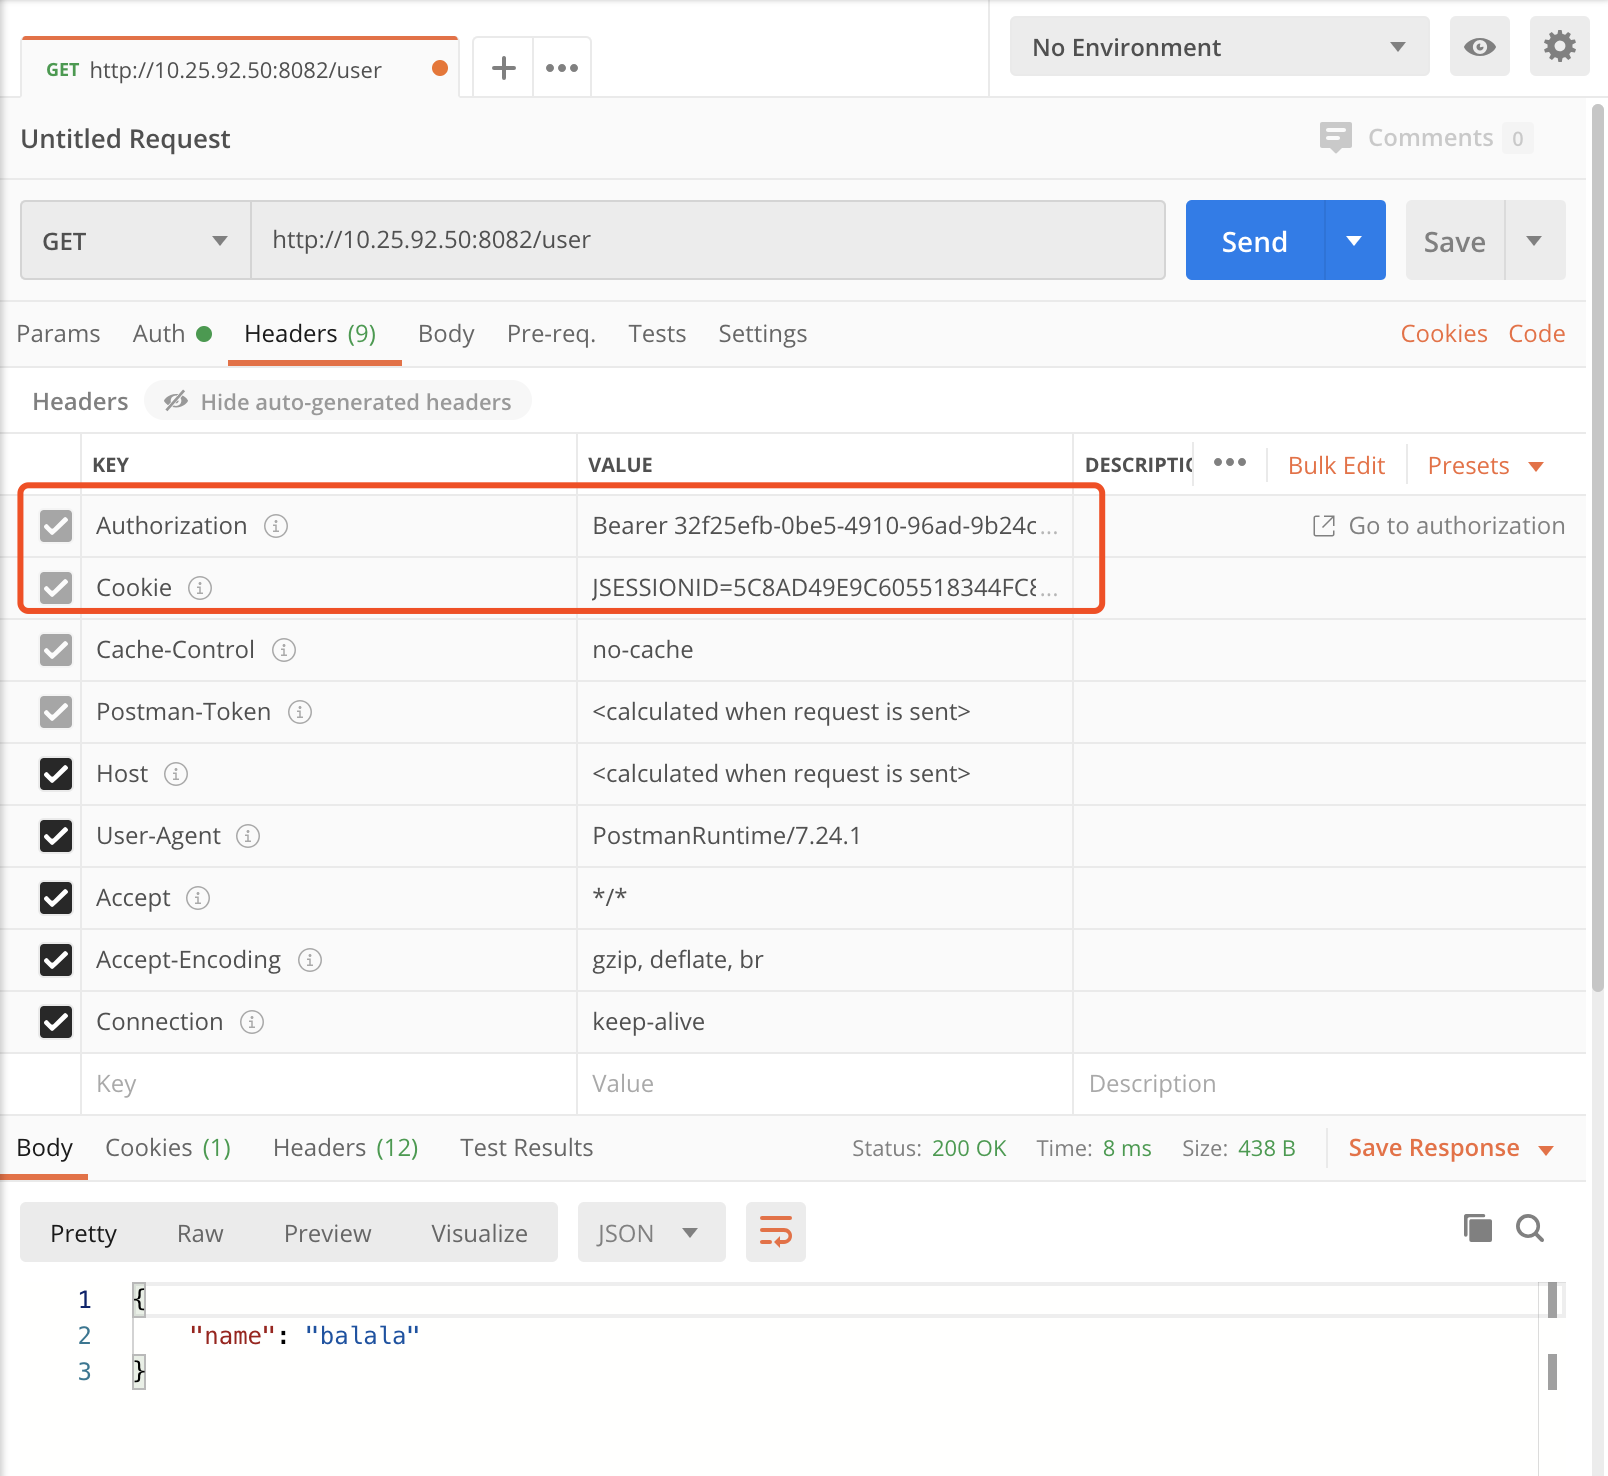The height and width of the screenshot is (1476, 1608).
Task: Switch to the Pre-req. tab
Action: [x=551, y=334]
